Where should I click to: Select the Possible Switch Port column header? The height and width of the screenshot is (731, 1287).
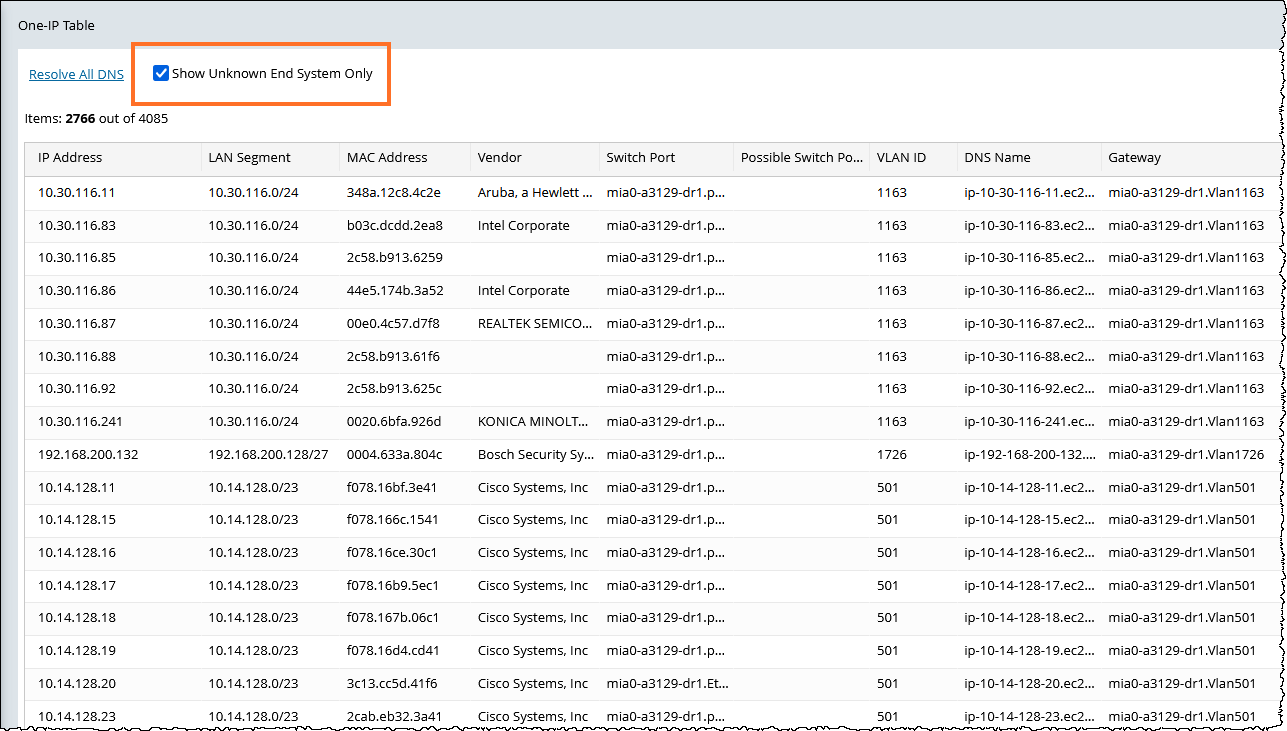(800, 157)
